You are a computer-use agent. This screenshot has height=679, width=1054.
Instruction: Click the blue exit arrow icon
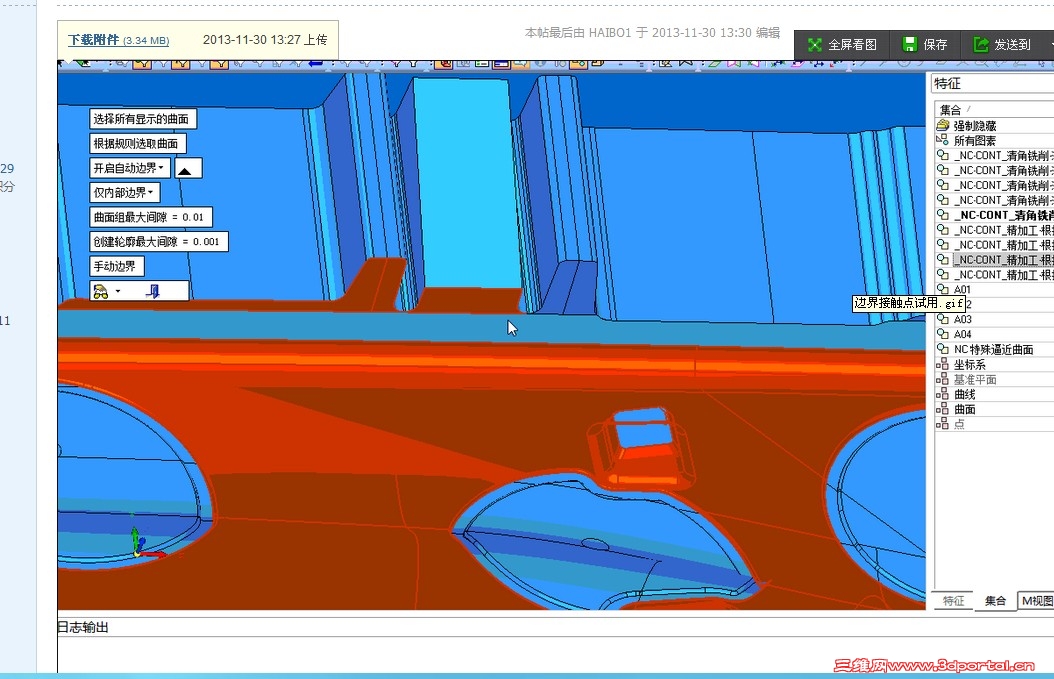(x=153, y=291)
